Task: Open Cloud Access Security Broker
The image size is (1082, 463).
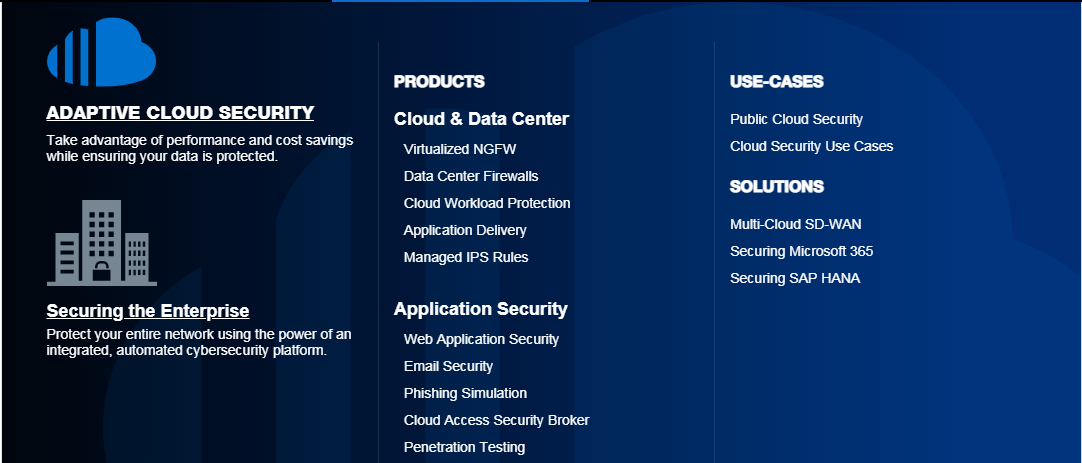Action: (x=496, y=420)
